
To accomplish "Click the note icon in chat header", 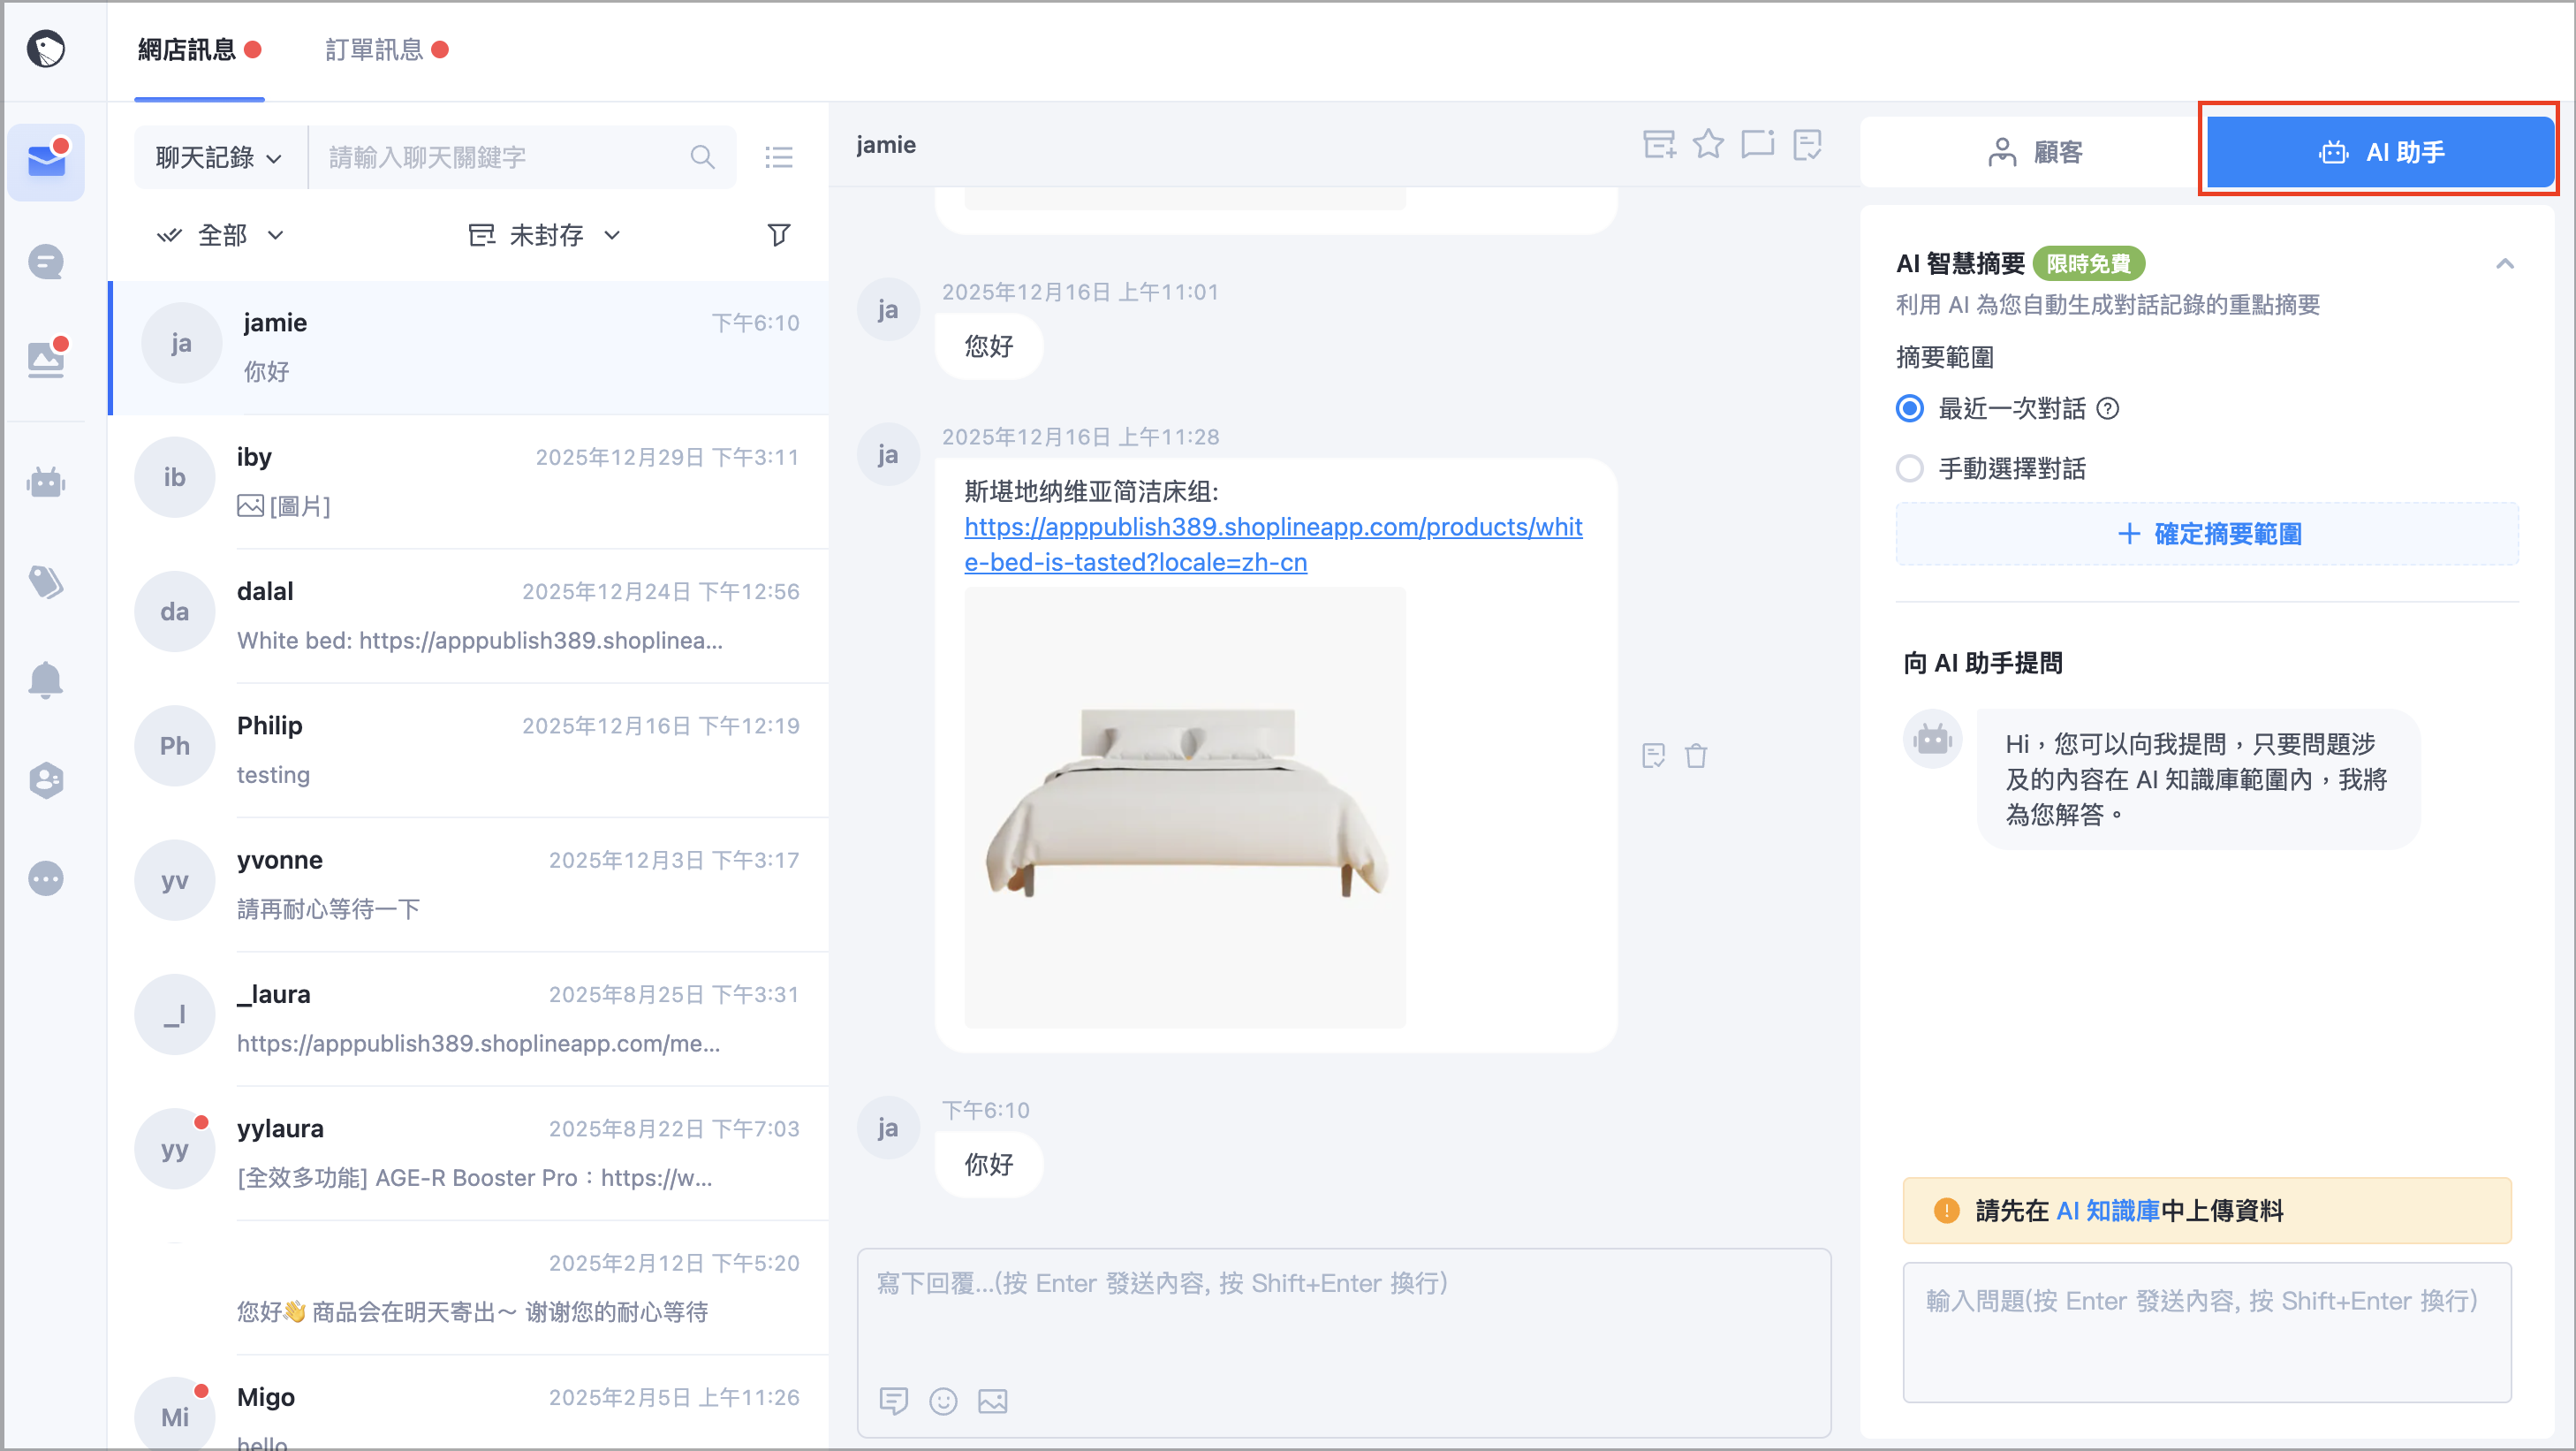I will tap(1808, 145).
